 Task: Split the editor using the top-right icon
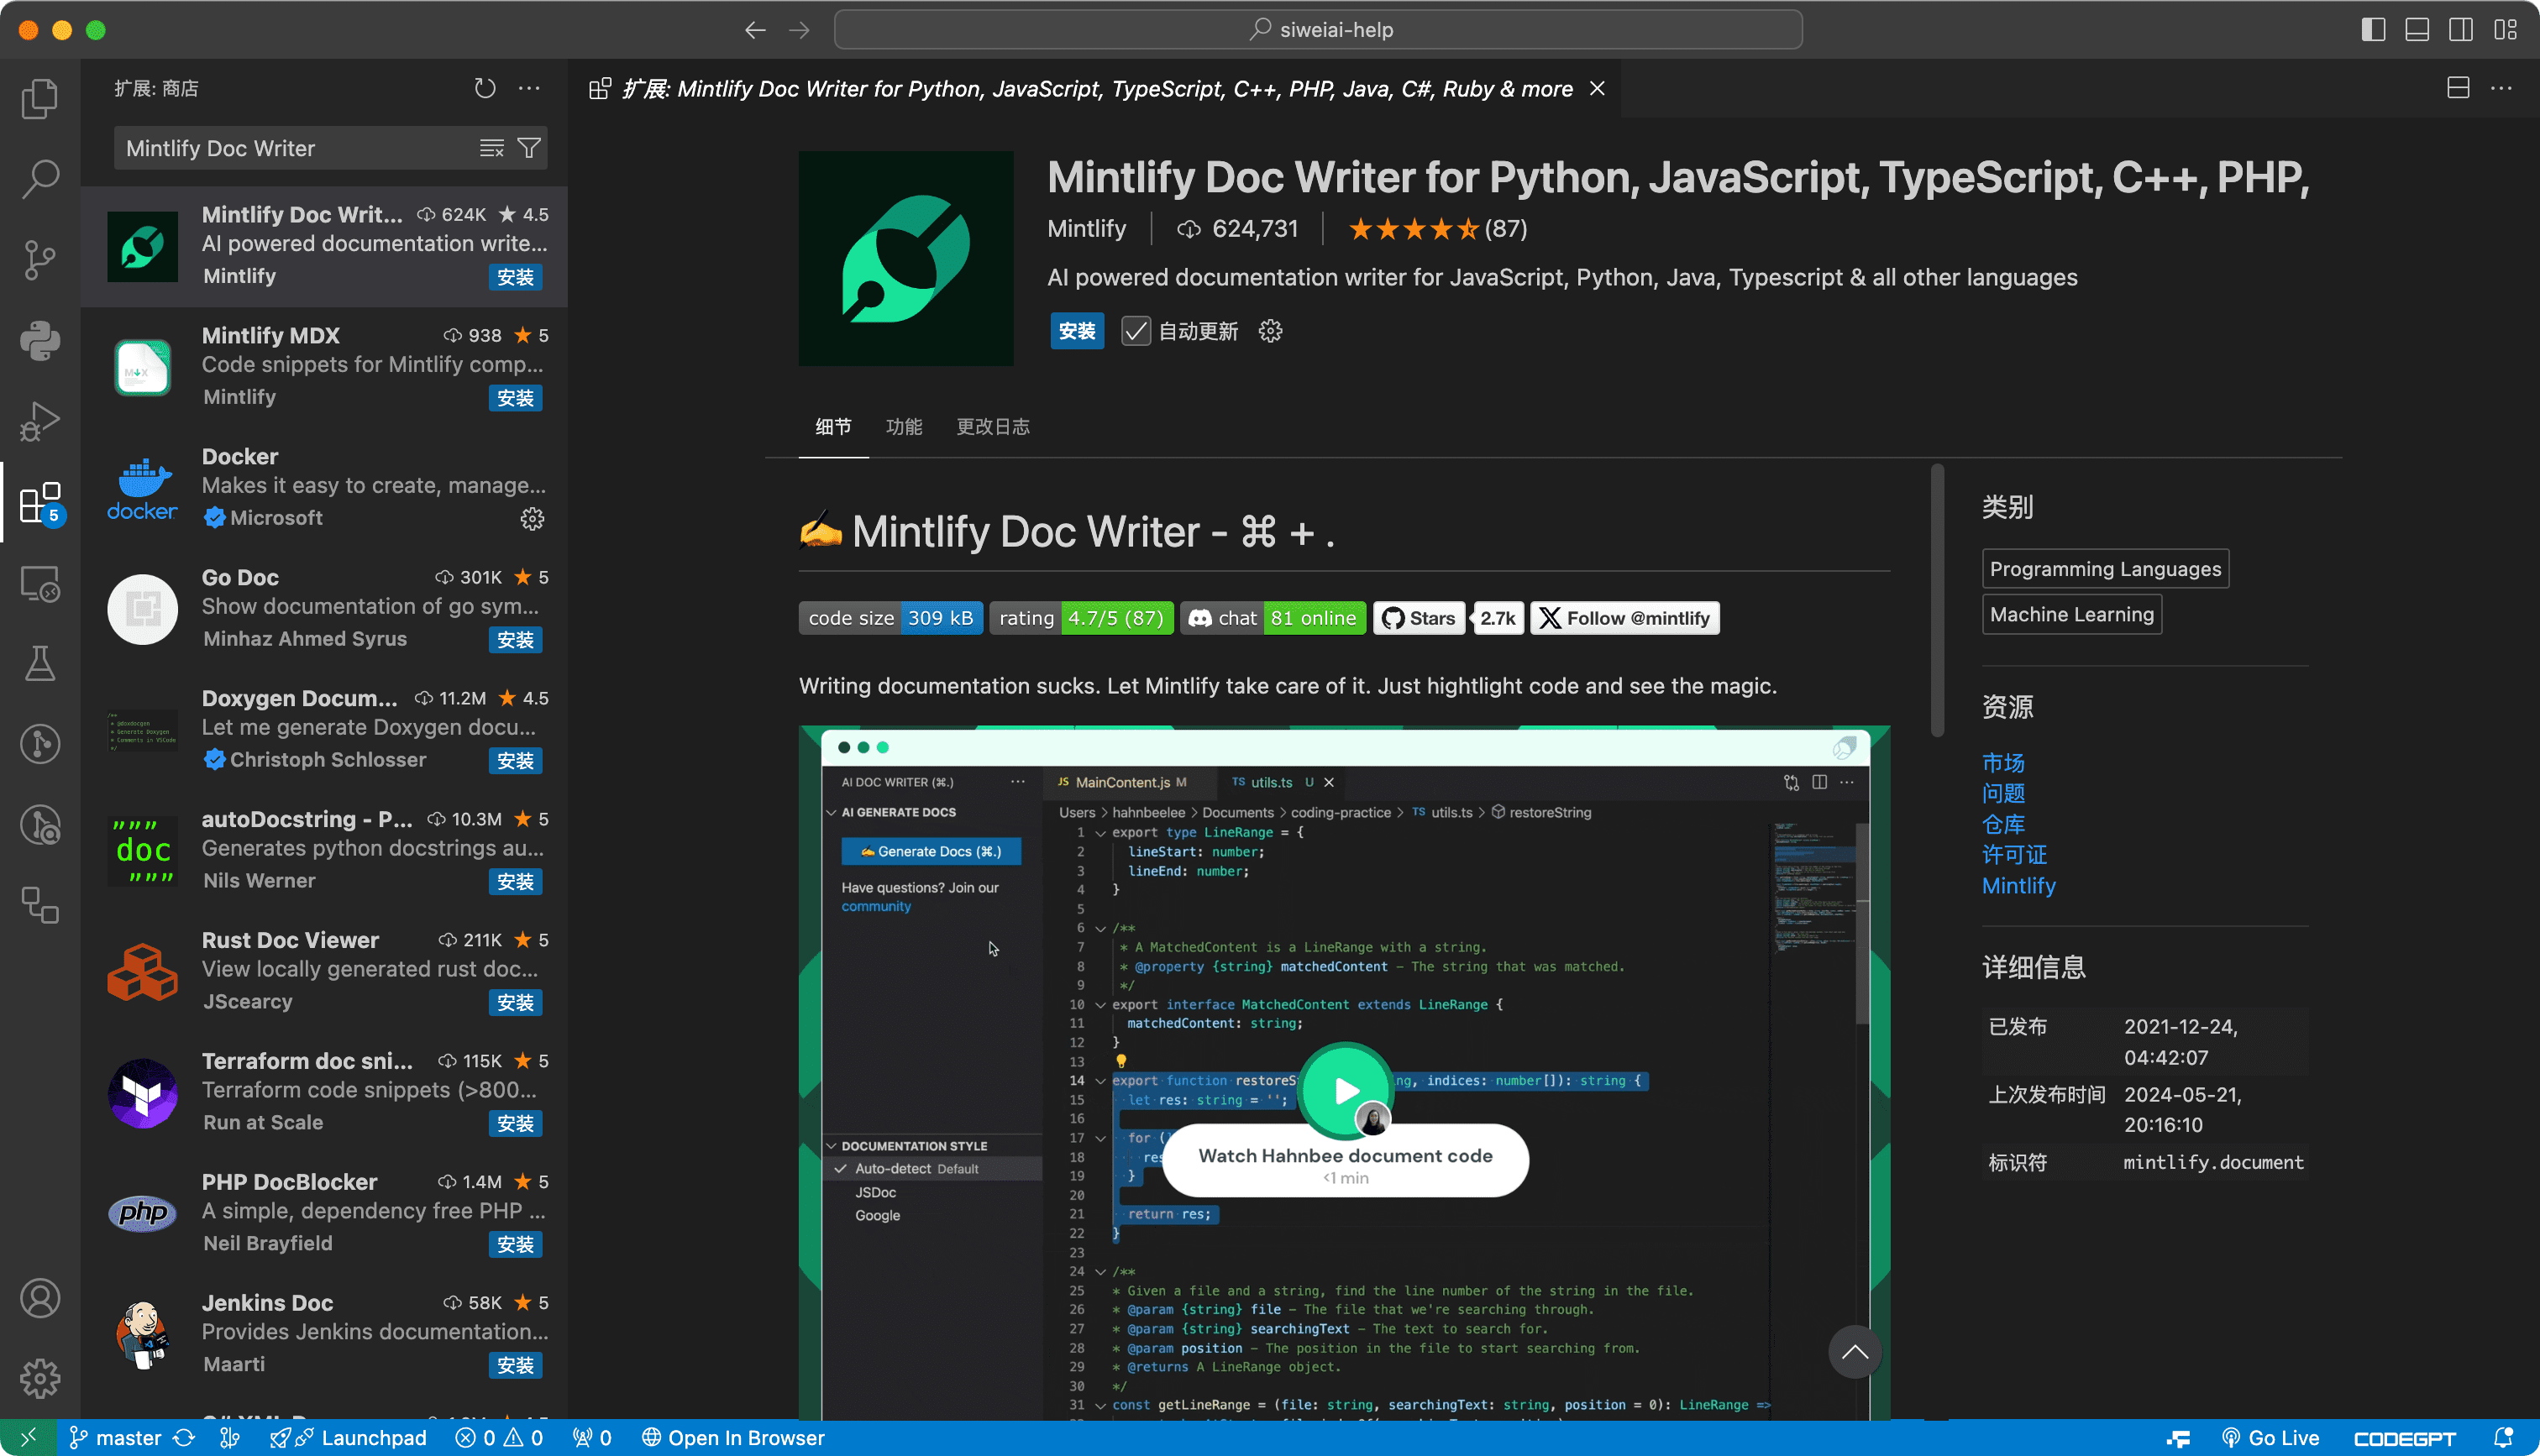(x=2457, y=88)
